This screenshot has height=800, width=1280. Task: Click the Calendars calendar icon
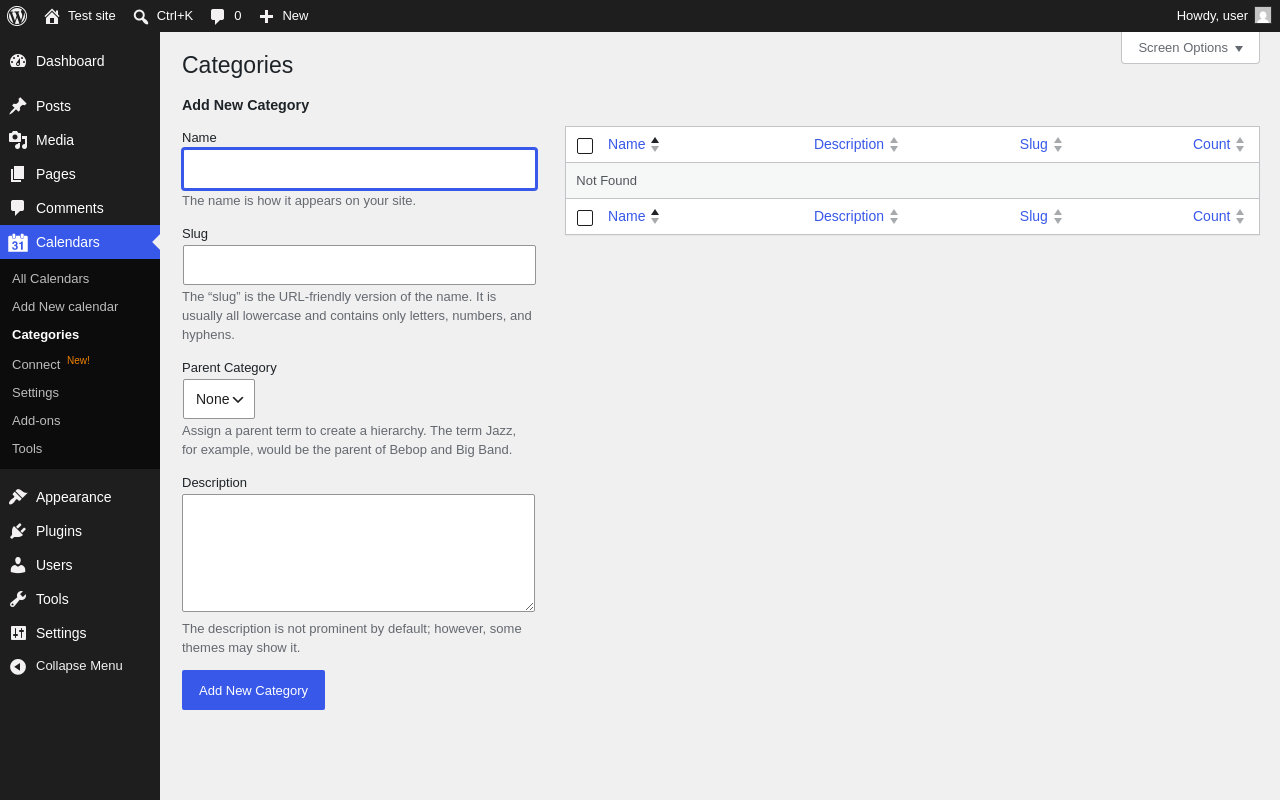pyautogui.click(x=18, y=243)
